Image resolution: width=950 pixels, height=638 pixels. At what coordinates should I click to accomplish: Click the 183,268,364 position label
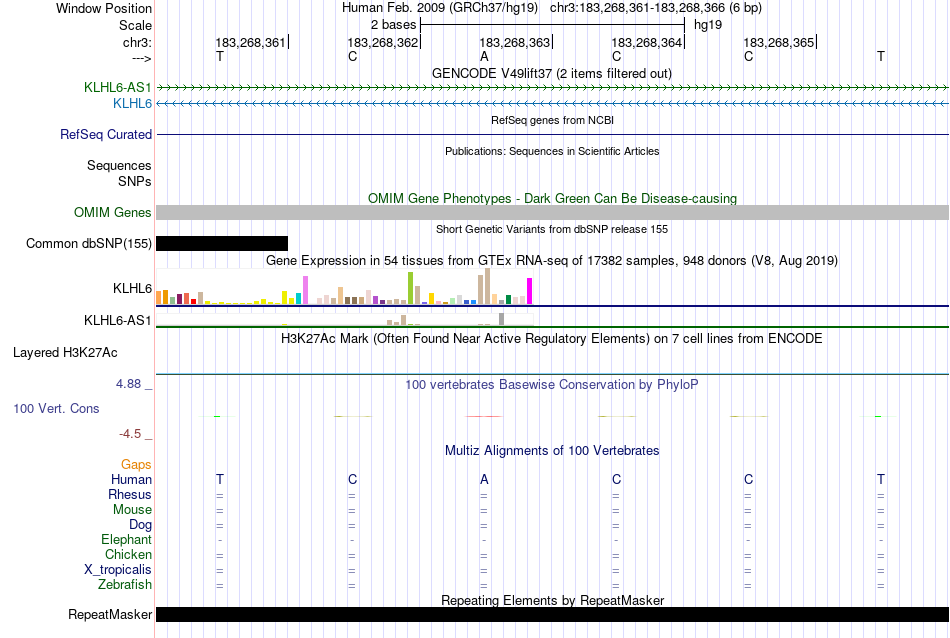point(646,42)
